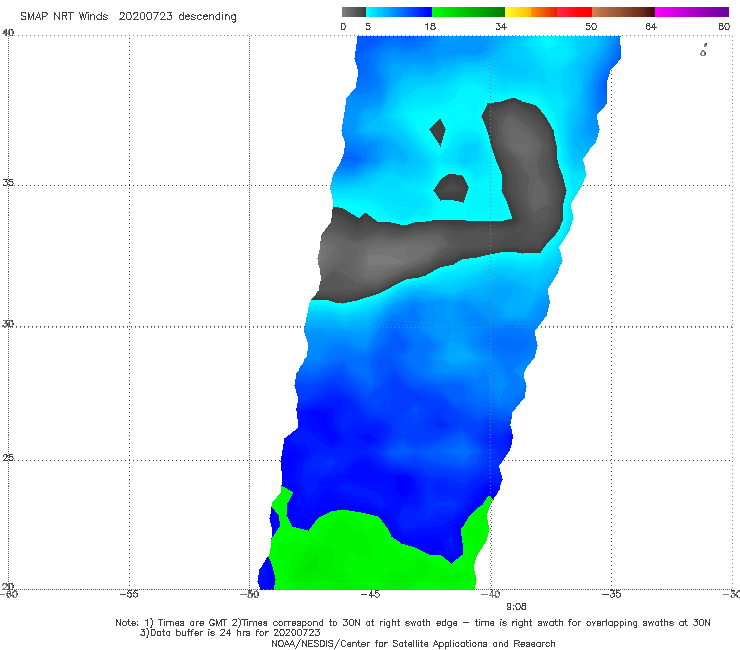
Task: Click the color bar label '5'
Action: 368,26
